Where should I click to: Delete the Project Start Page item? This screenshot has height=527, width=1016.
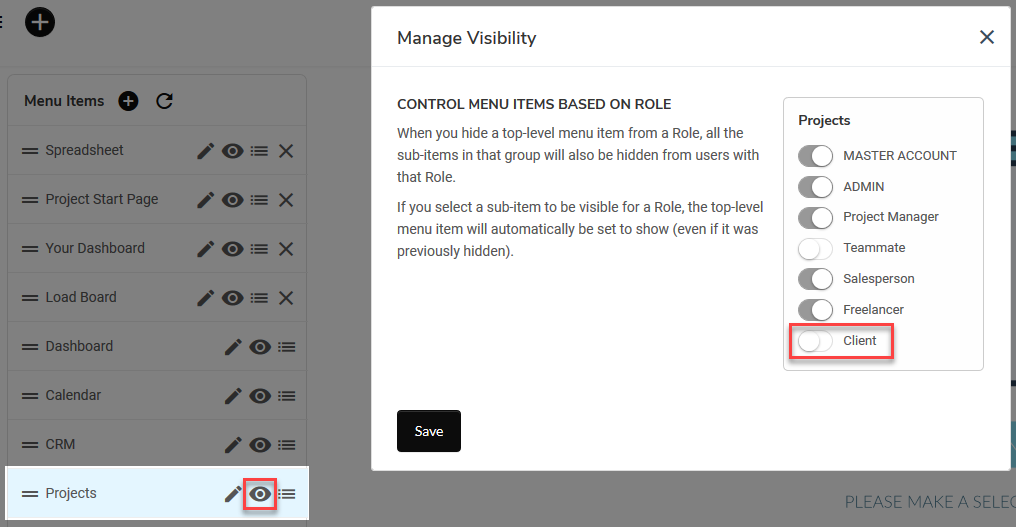pyautogui.click(x=286, y=200)
